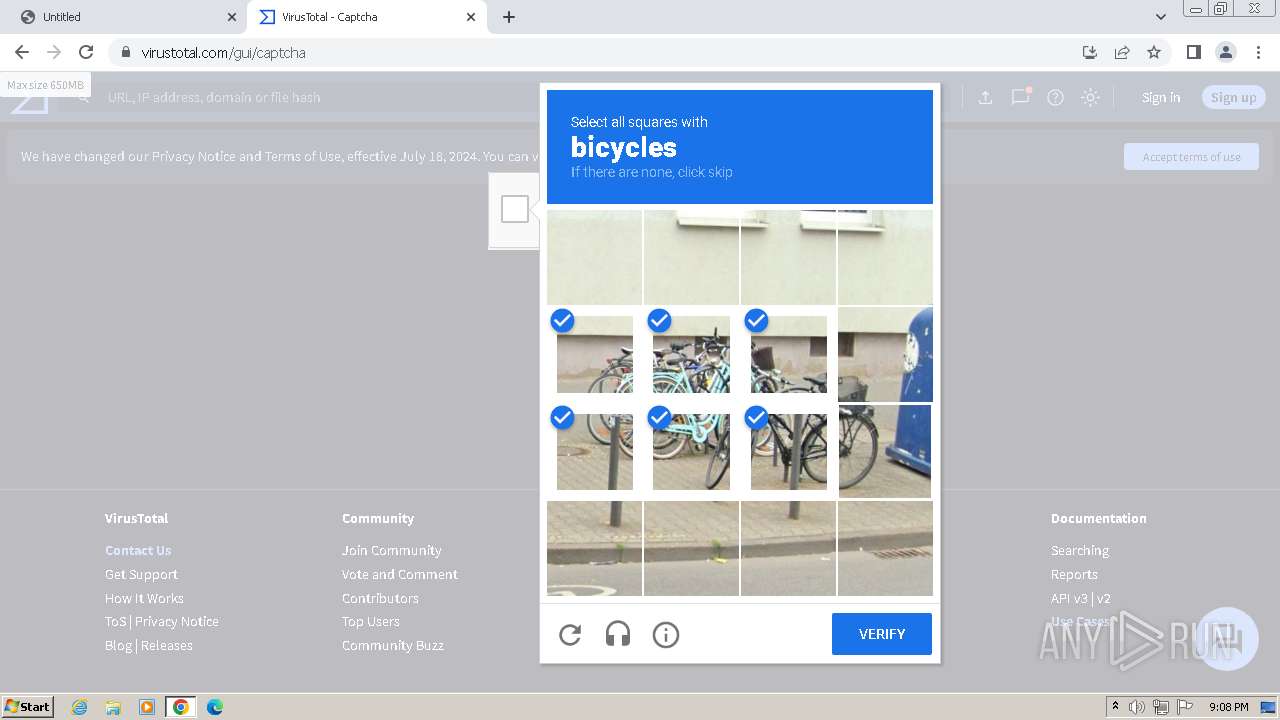Switch to the Untitled tab
Screen dimensions: 1280x720
coord(123,17)
